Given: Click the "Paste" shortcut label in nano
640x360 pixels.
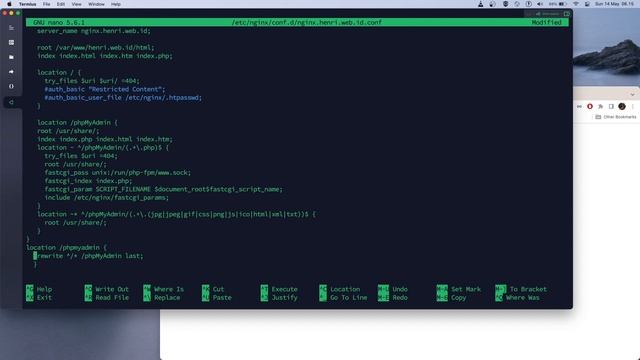Looking at the screenshot, I should 222,298.
